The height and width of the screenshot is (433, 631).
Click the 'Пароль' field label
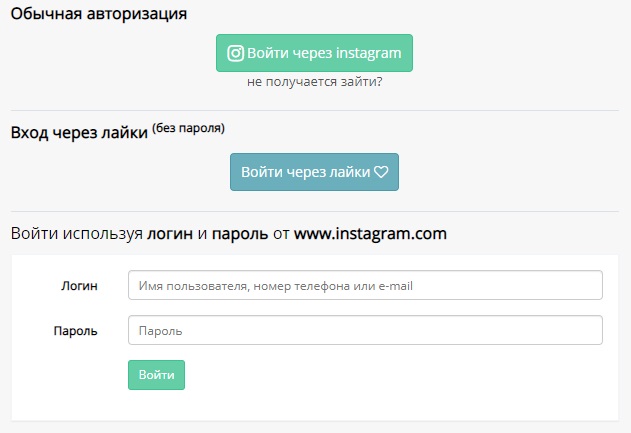click(76, 331)
